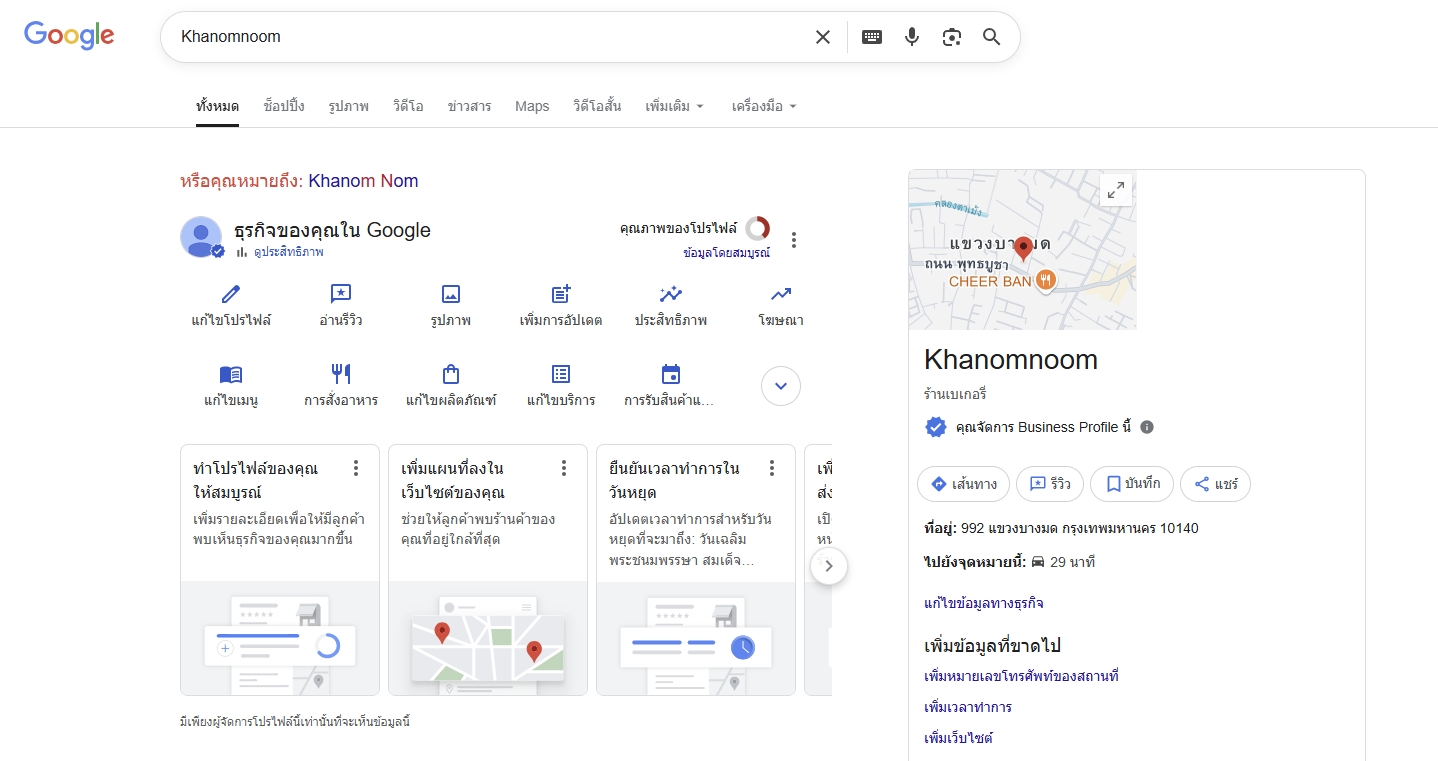Switch to the วิดีโอ videos tab
1438x761 pixels.
pos(408,106)
